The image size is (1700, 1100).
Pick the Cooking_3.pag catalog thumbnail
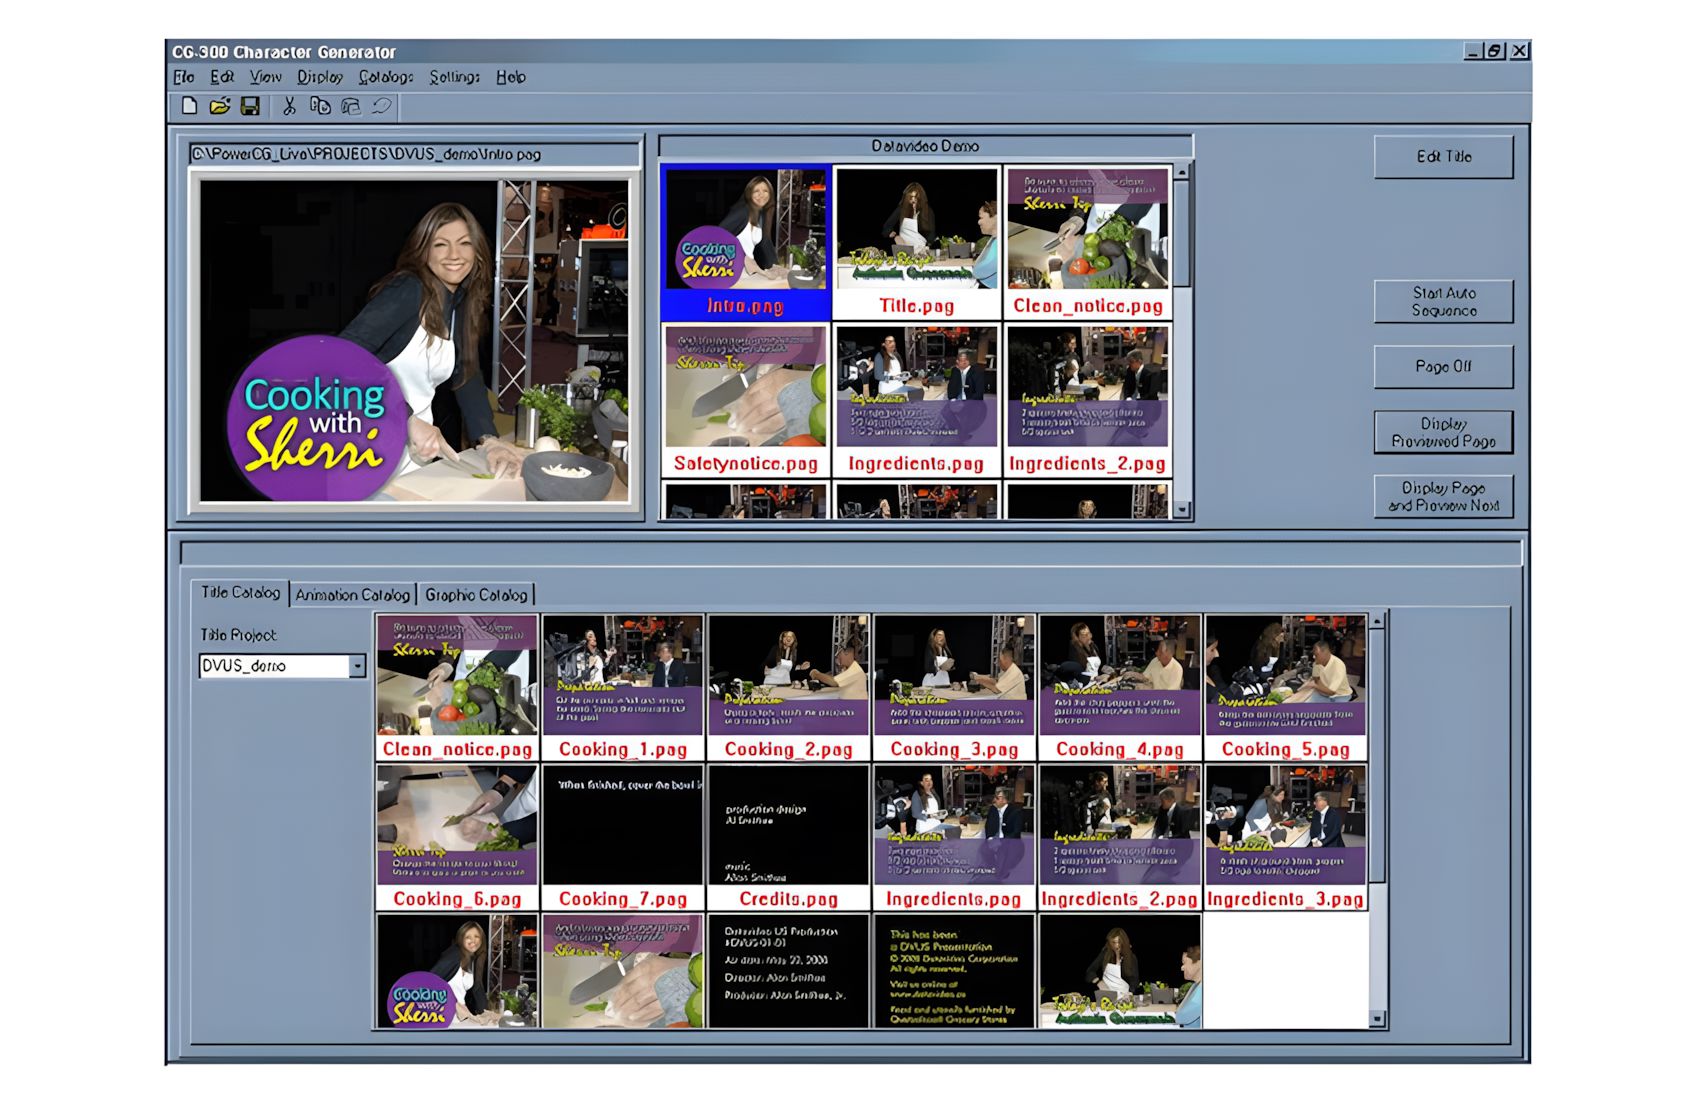click(x=954, y=688)
